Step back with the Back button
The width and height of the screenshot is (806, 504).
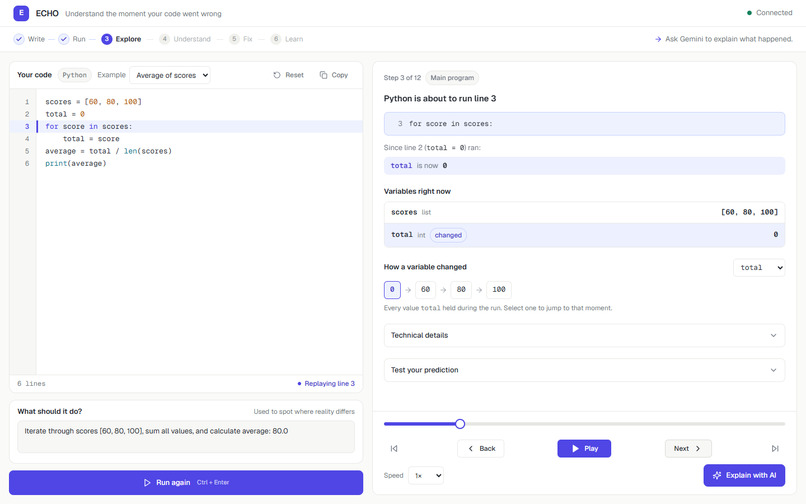(481, 448)
